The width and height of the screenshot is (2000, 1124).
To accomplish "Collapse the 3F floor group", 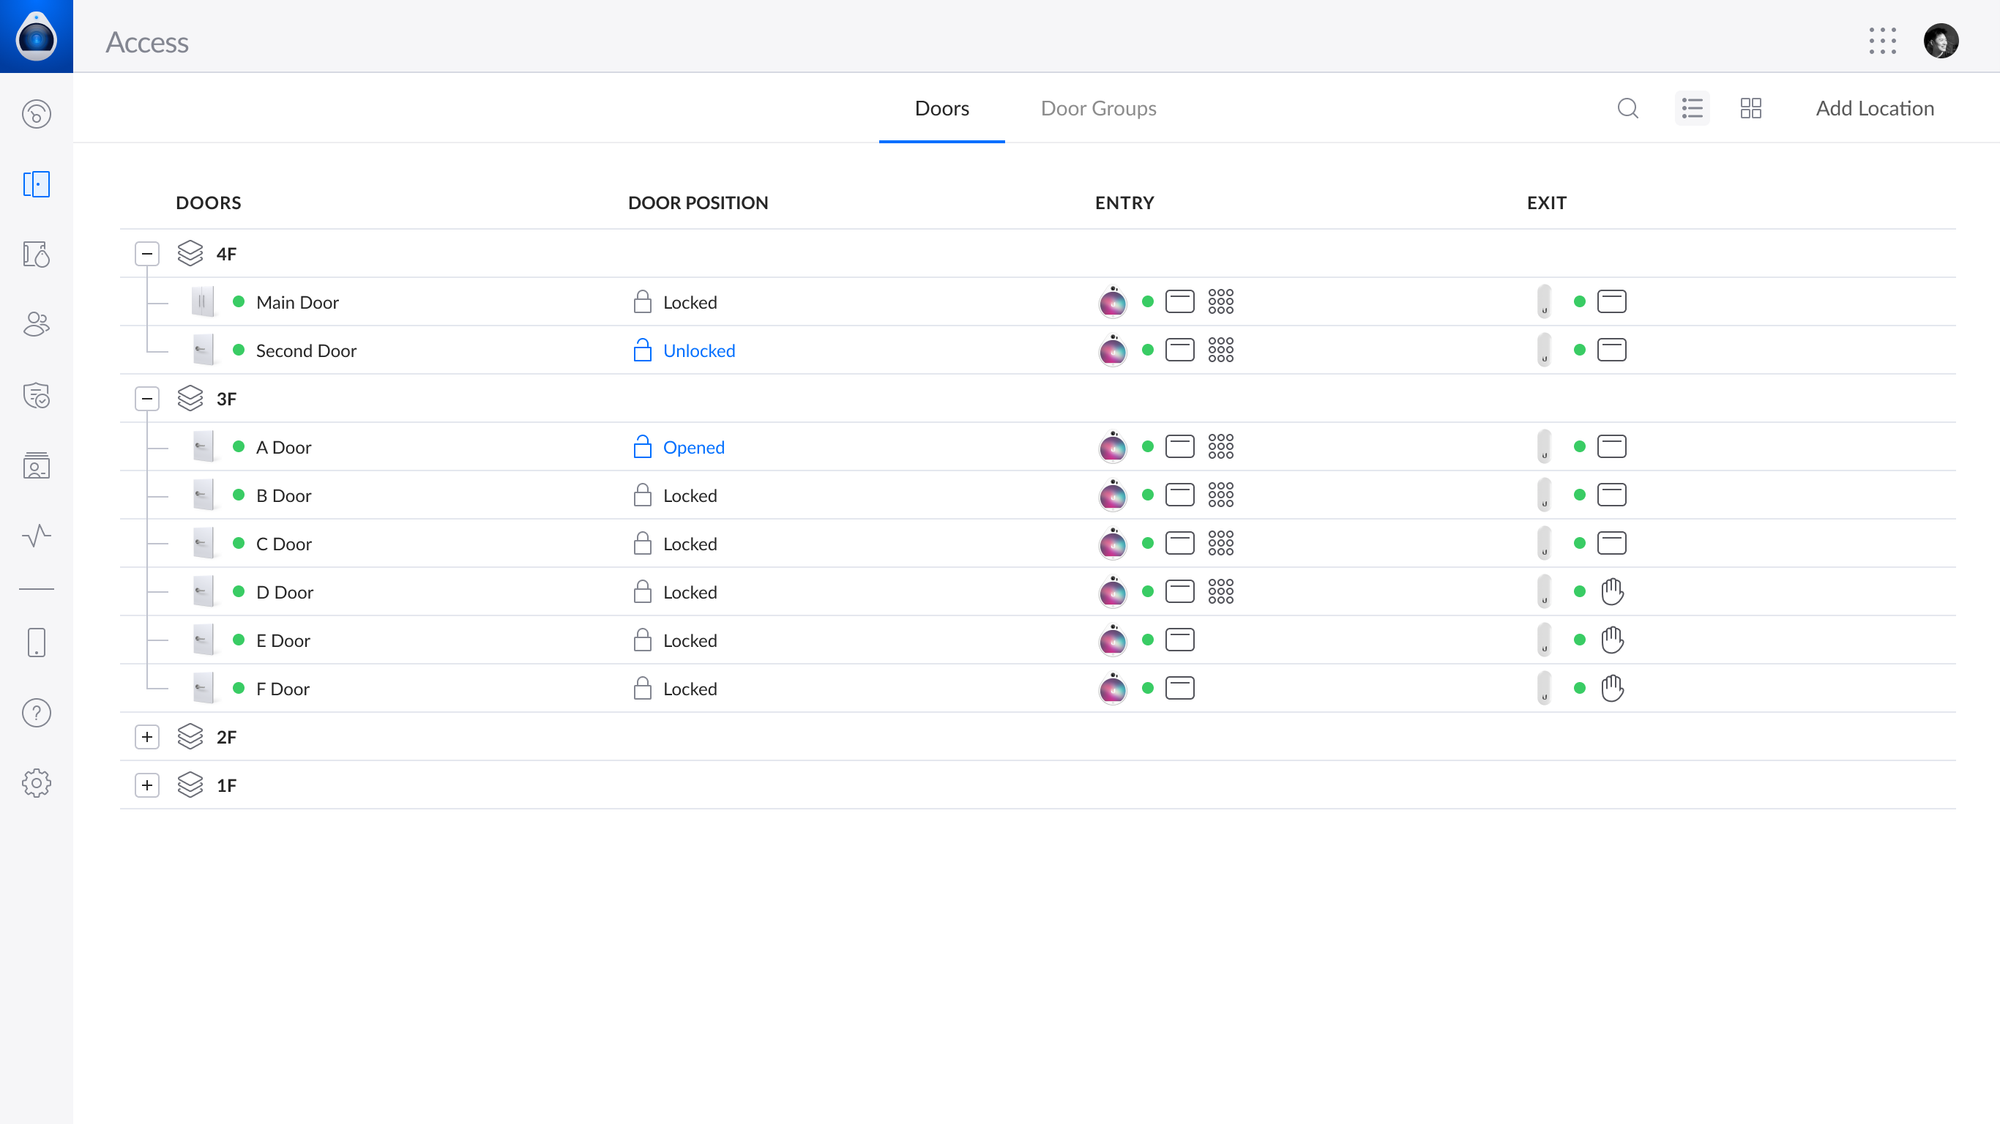I will [x=147, y=399].
